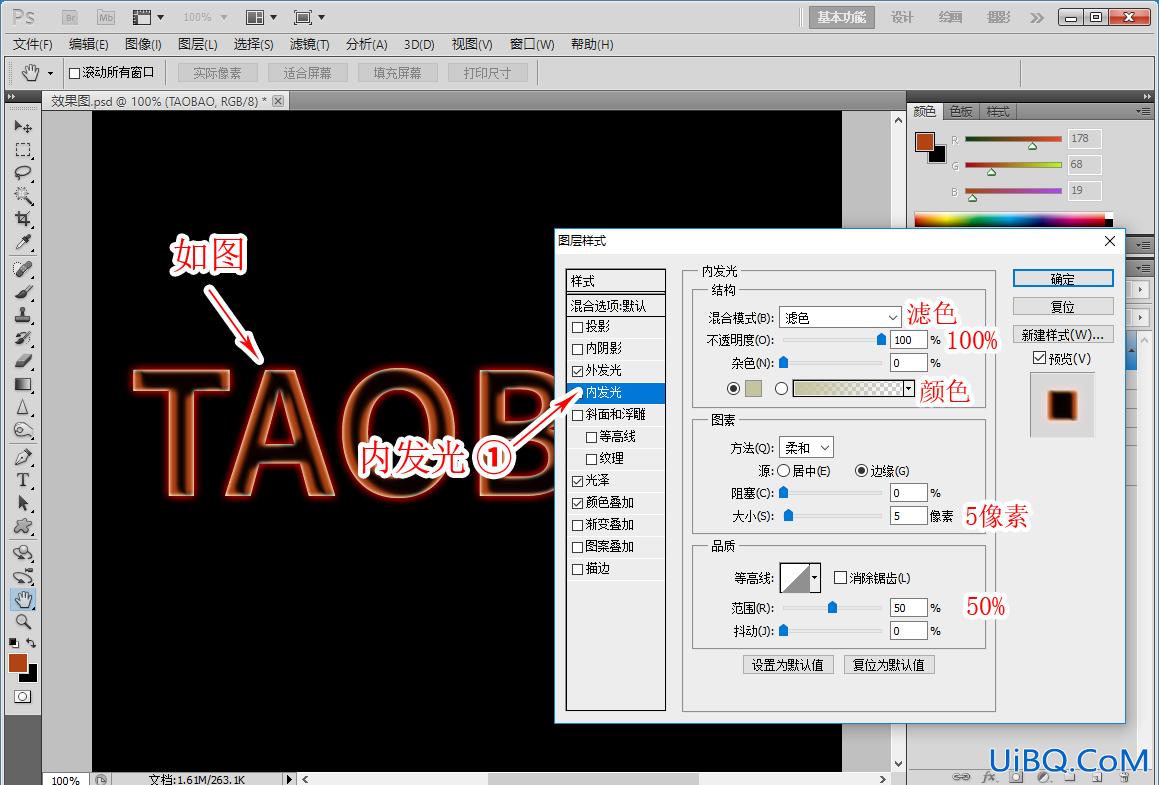
Task: Select the 居中 center source radio
Action: coord(784,471)
